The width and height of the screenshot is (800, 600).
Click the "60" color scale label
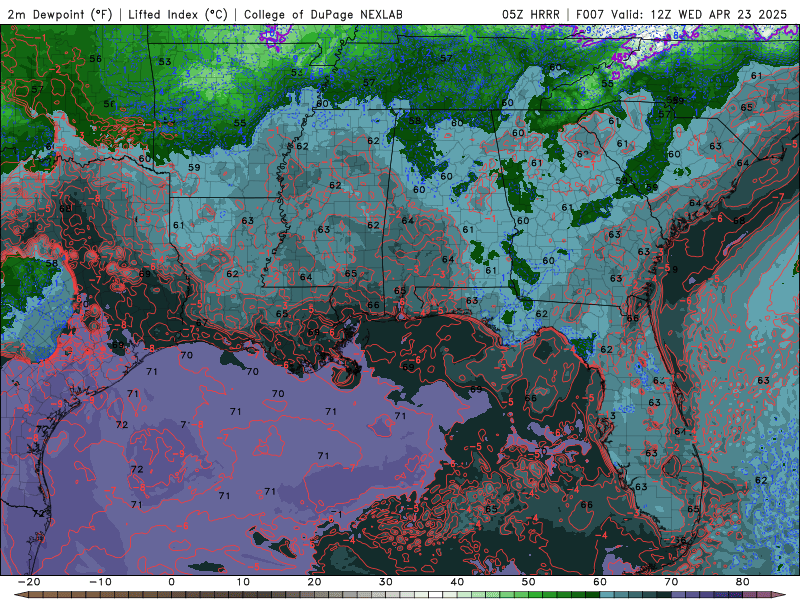(600, 582)
